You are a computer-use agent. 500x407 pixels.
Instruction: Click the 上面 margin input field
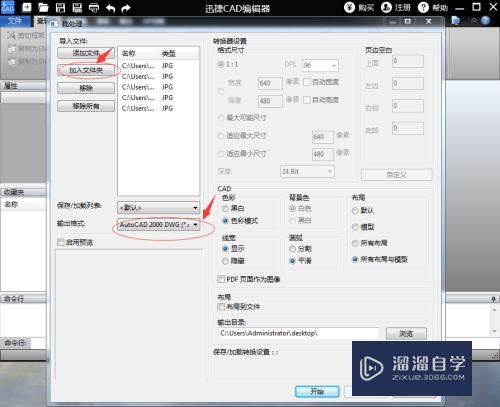click(x=408, y=61)
